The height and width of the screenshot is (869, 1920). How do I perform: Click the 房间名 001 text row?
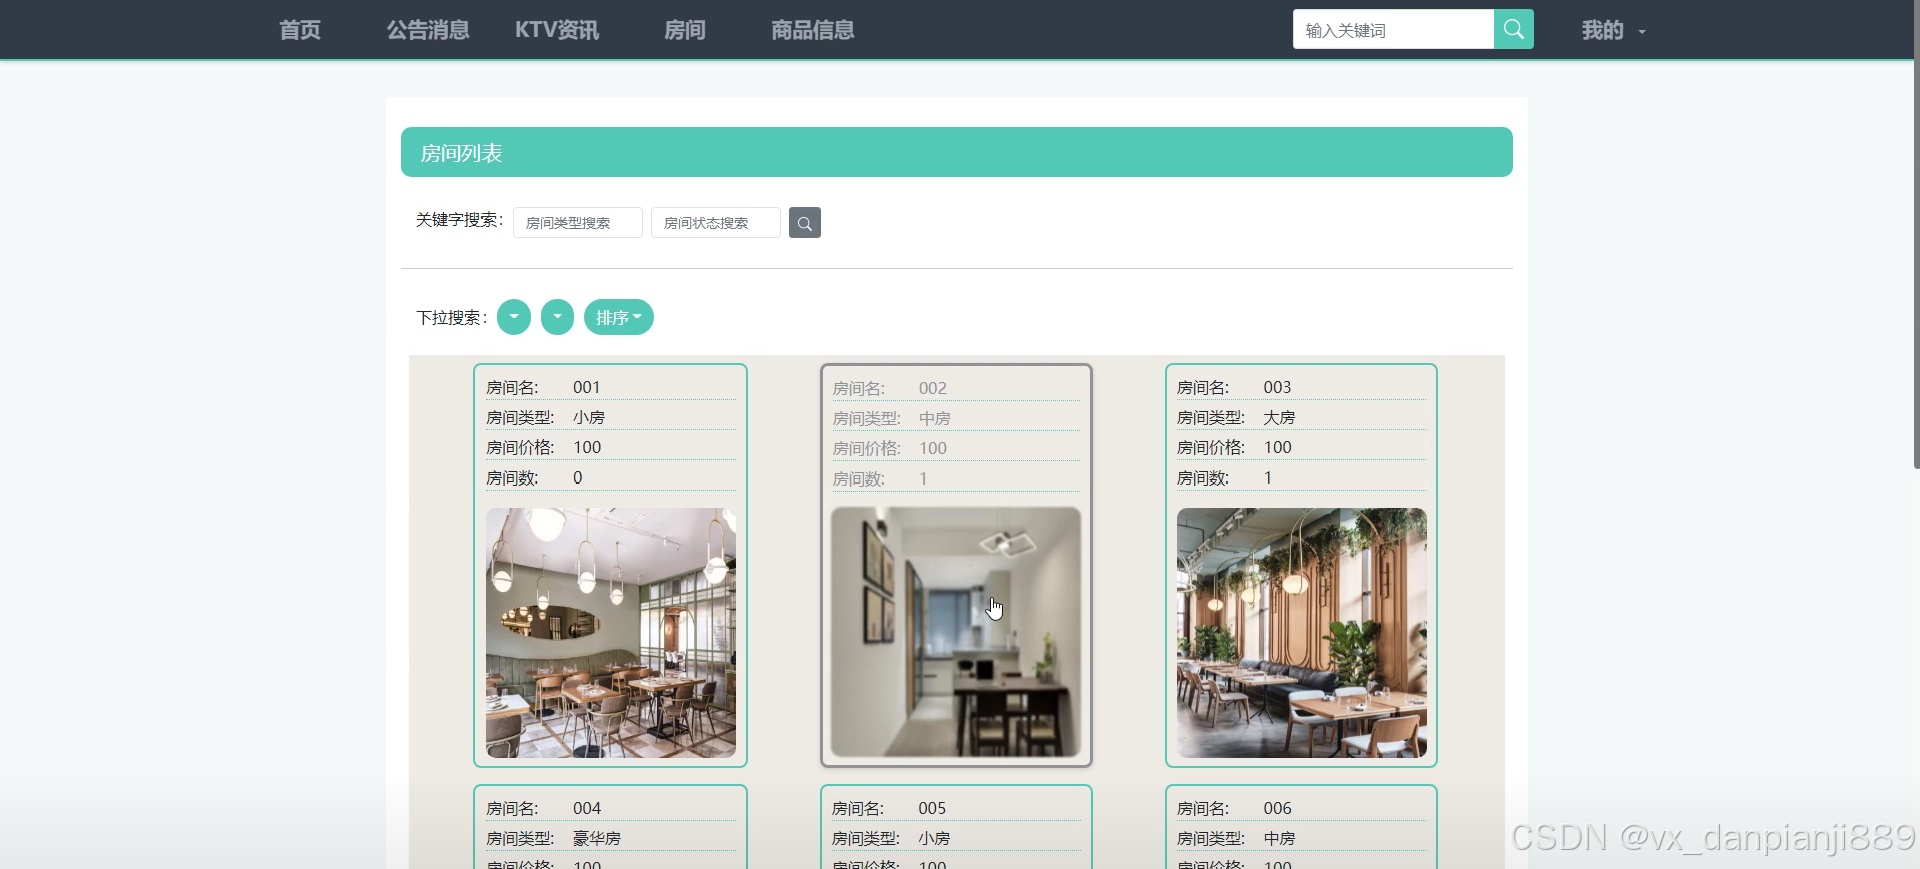611,387
